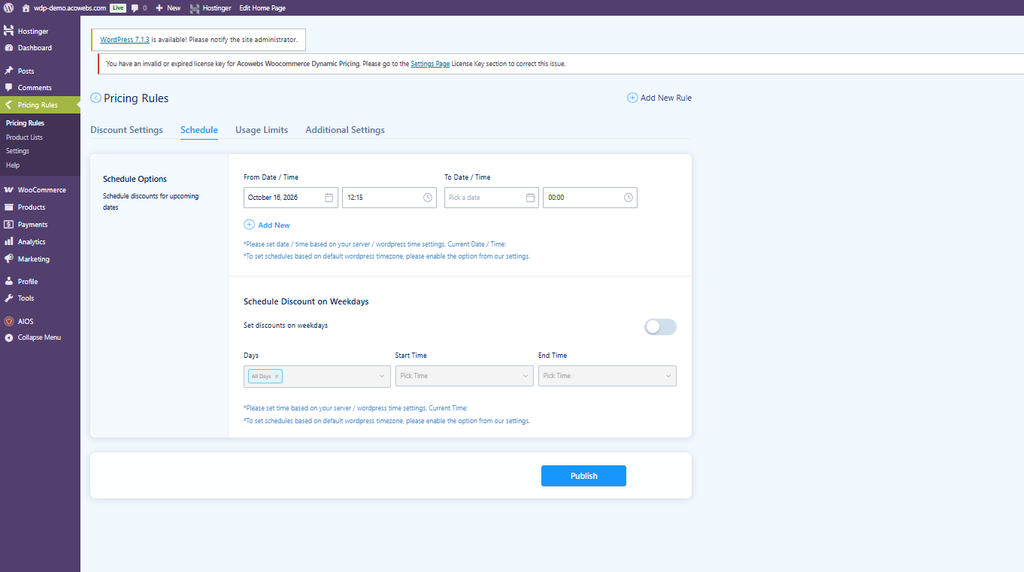Click Edit Home Page in admin bar
1024x572 pixels.
tap(263, 8)
